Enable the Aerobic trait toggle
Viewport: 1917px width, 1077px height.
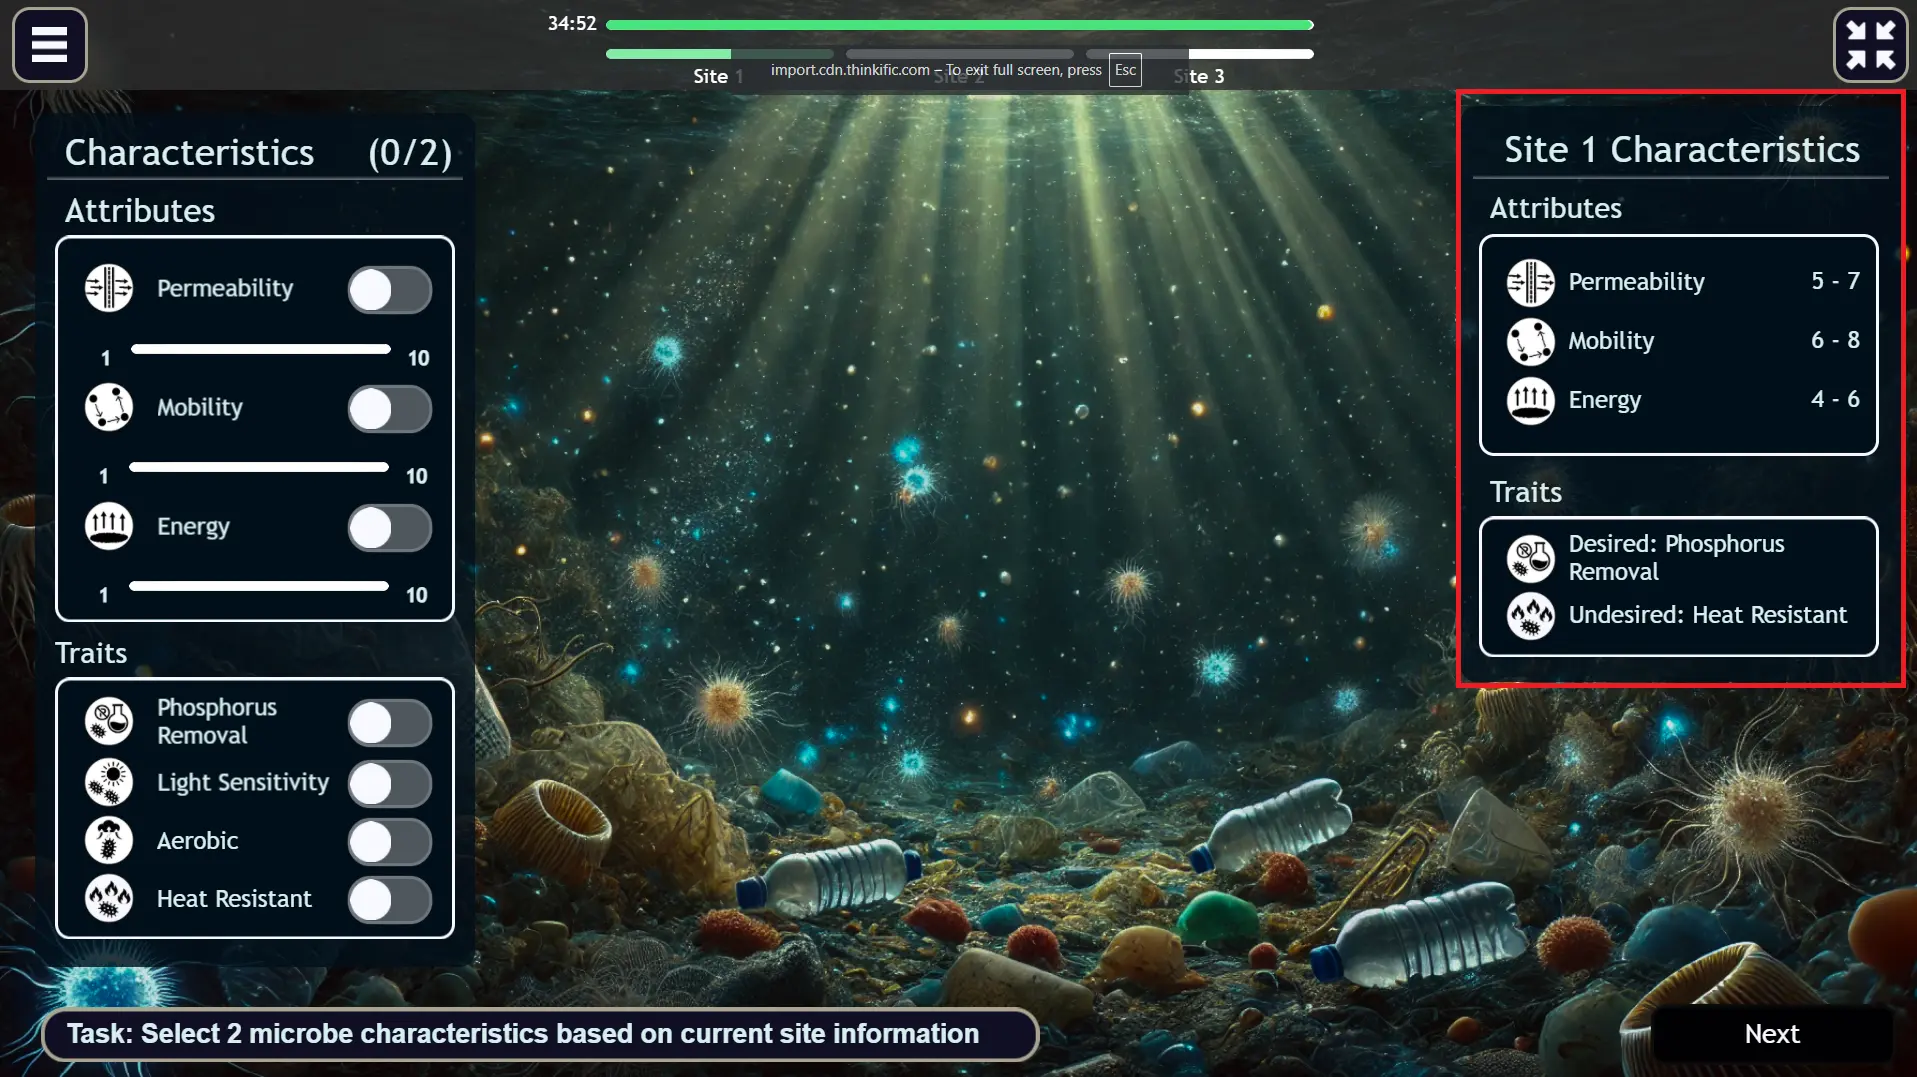tap(390, 842)
